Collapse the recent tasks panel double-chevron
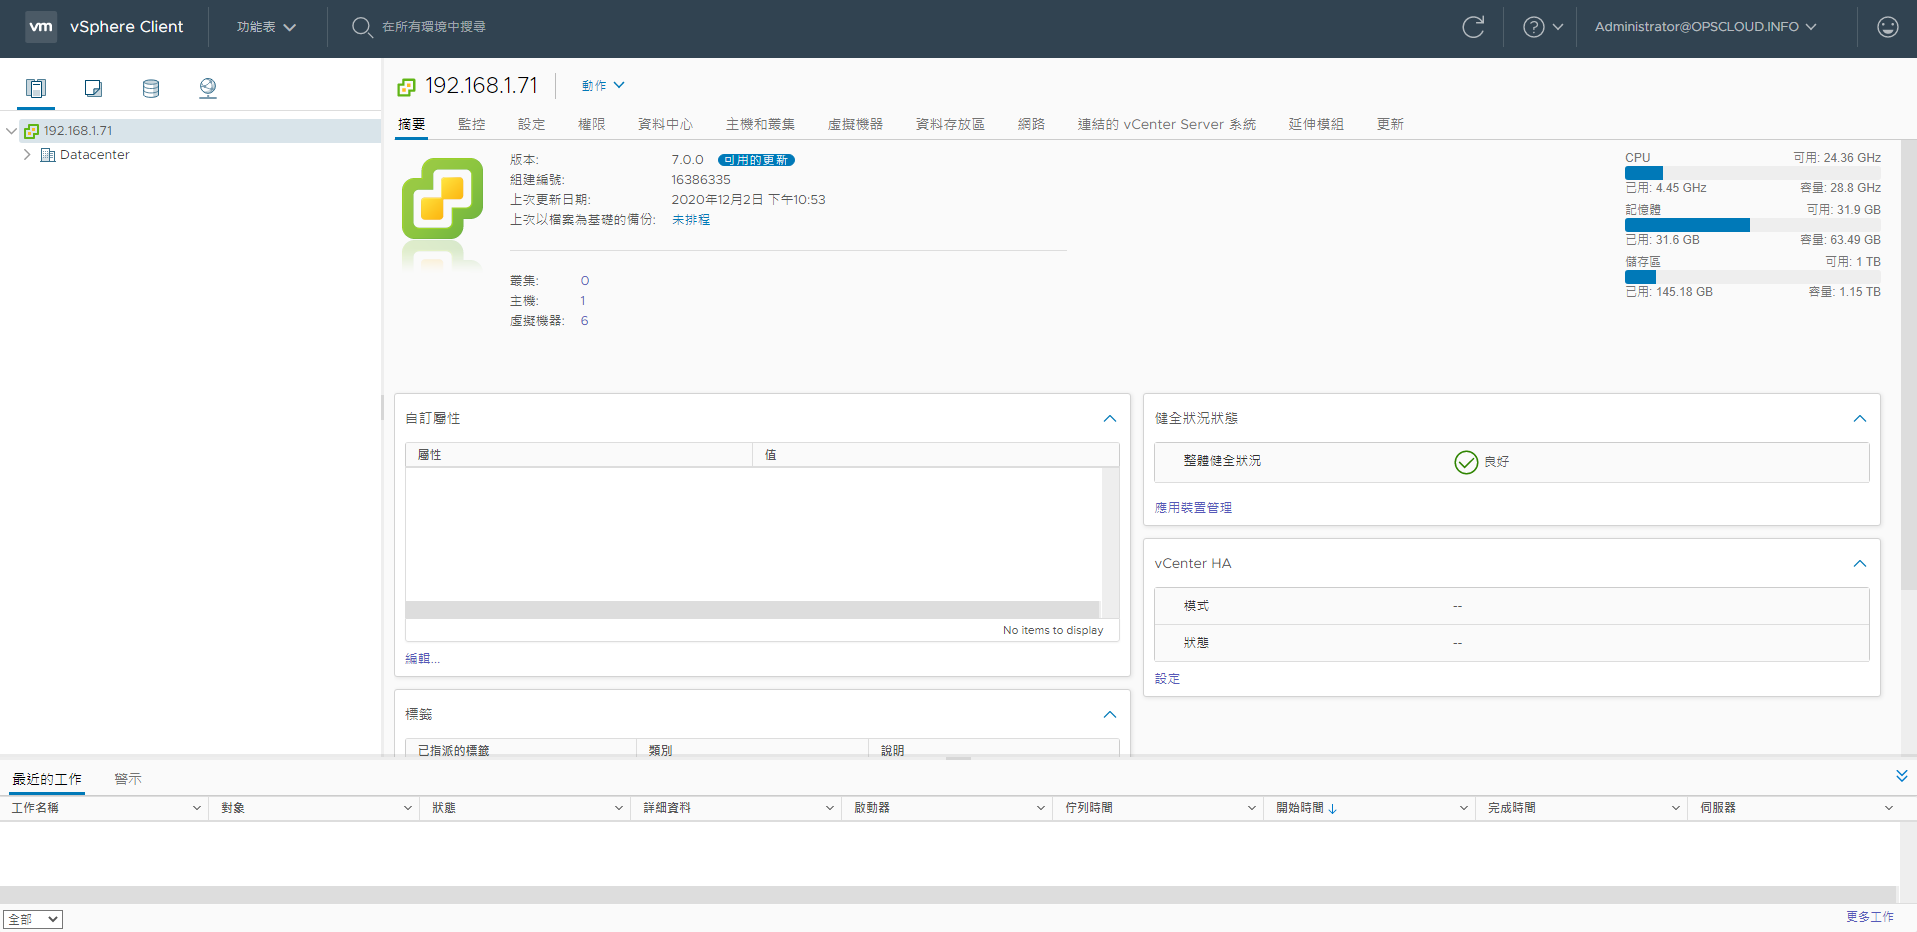 [1901, 776]
